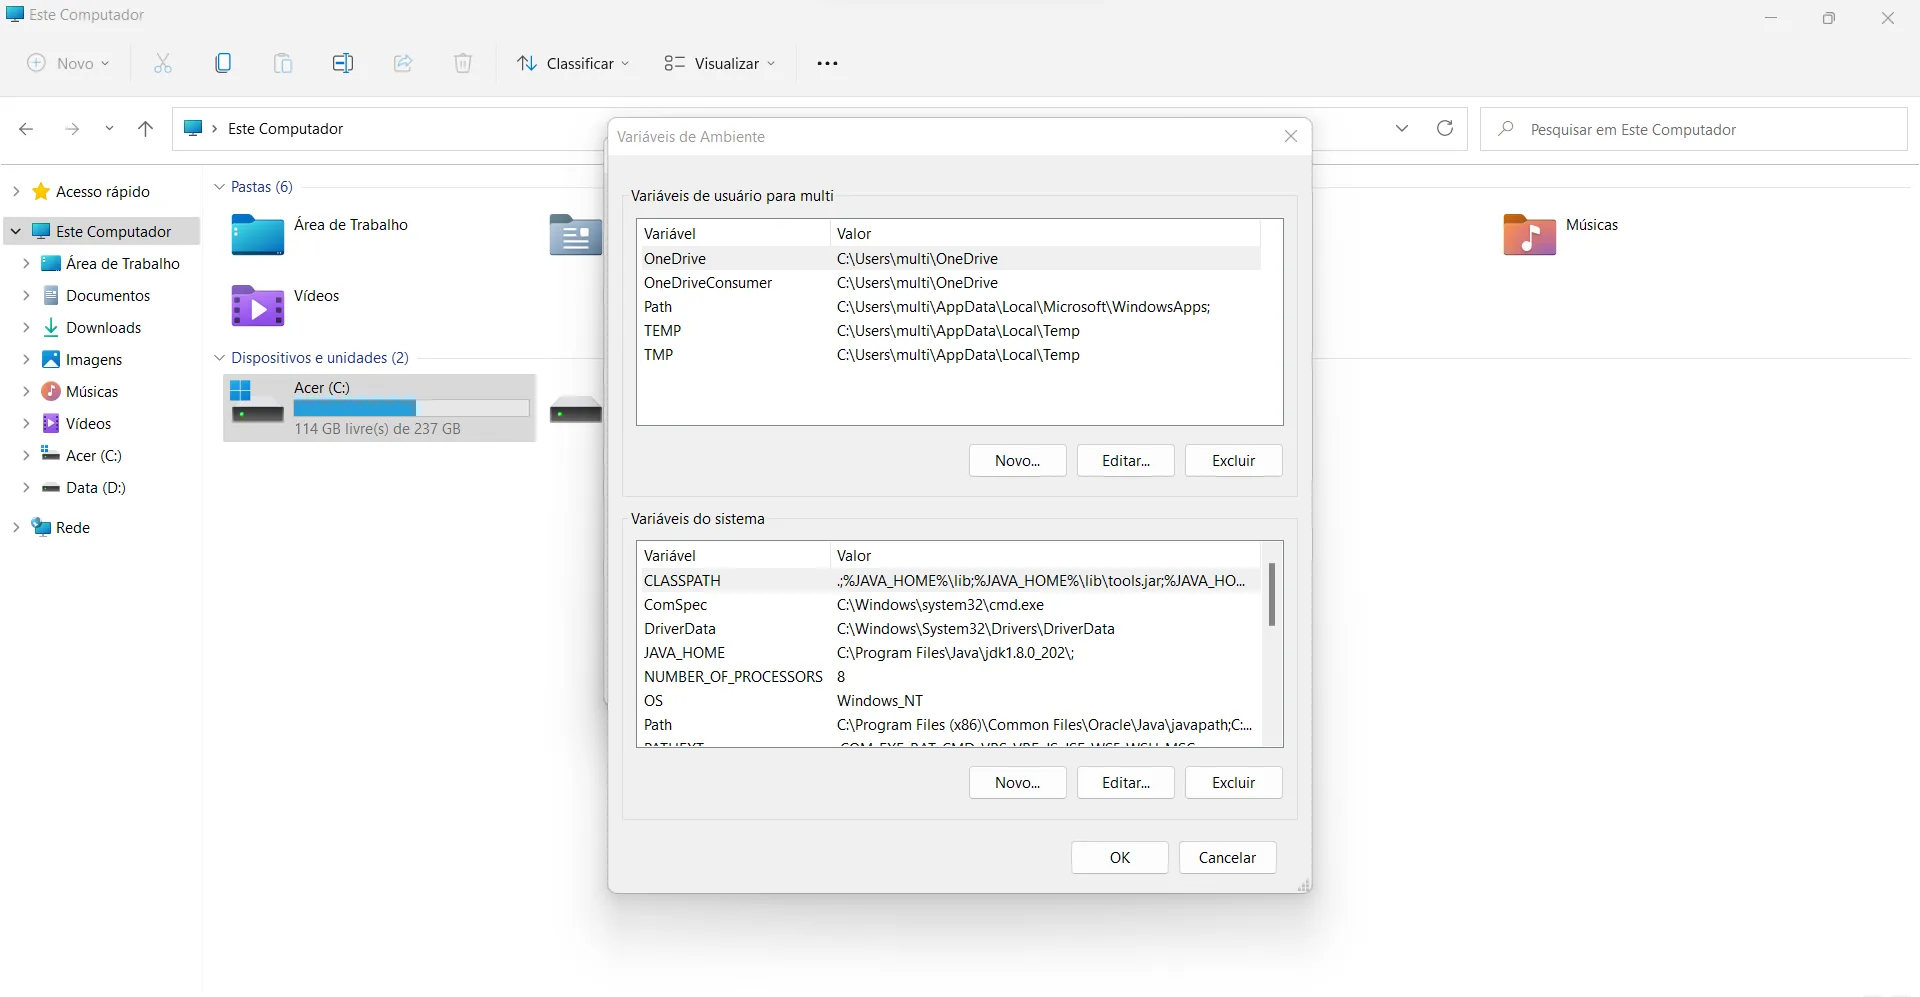Select the OS Windows_NT system variable row
This screenshot has width=1920, height=997.
tap(949, 700)
